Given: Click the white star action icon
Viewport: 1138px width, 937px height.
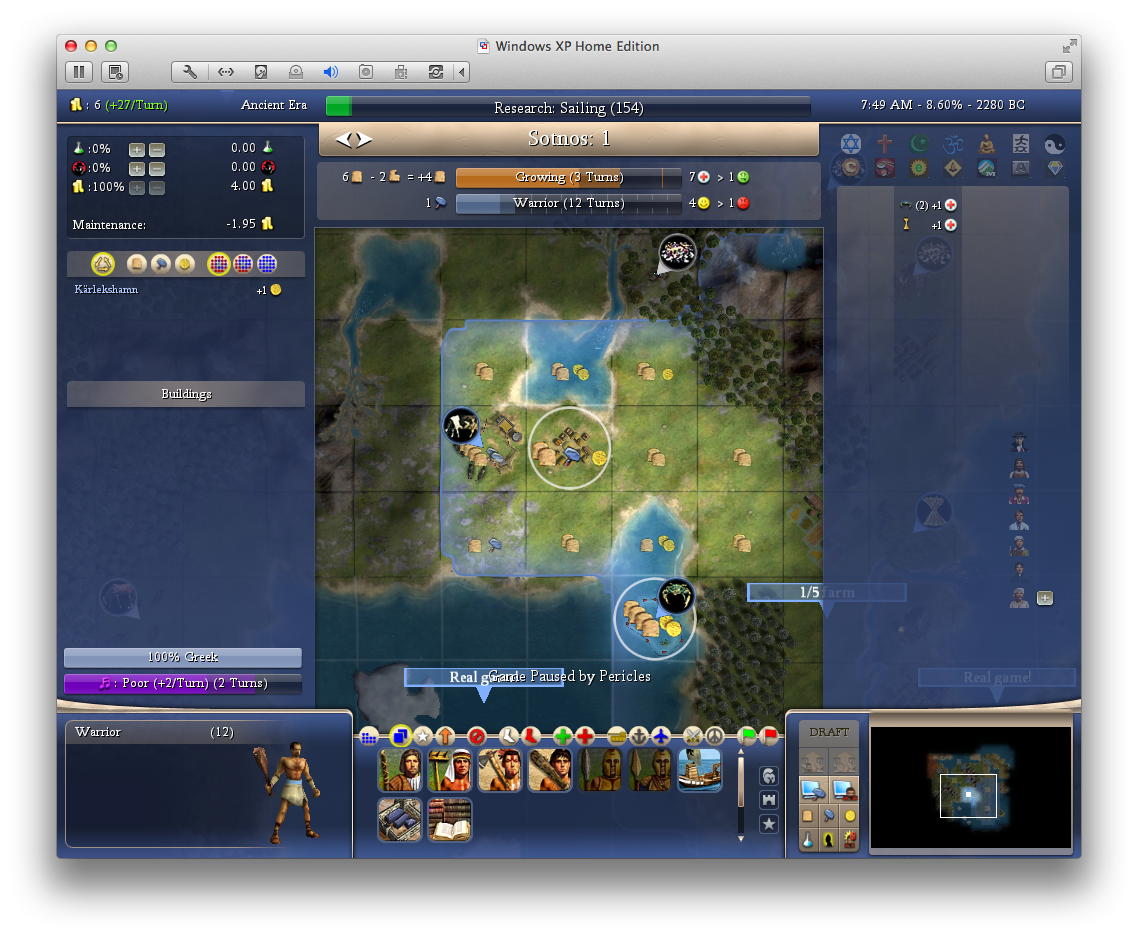Looking at the screenshot, I should pos(423,737).
